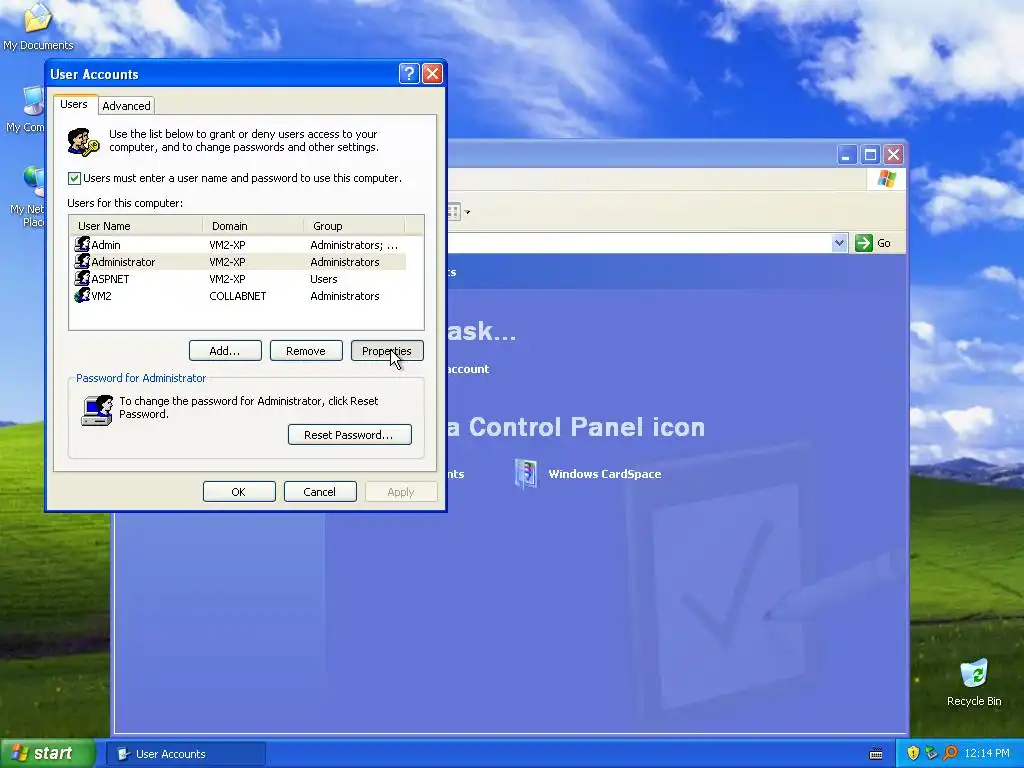Switch to the Advanced tab
Screen dimensions: 1024x768
126,106
